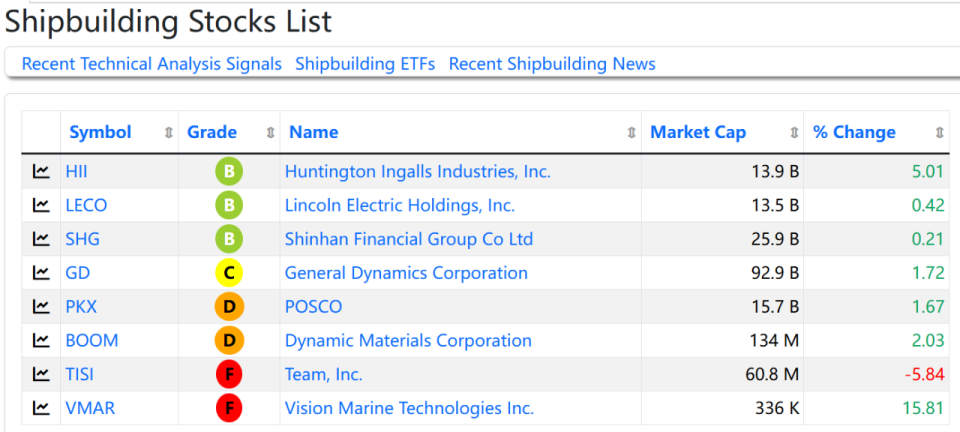Open the Vision Marine Technologies Inc. link

pos(409,408)
